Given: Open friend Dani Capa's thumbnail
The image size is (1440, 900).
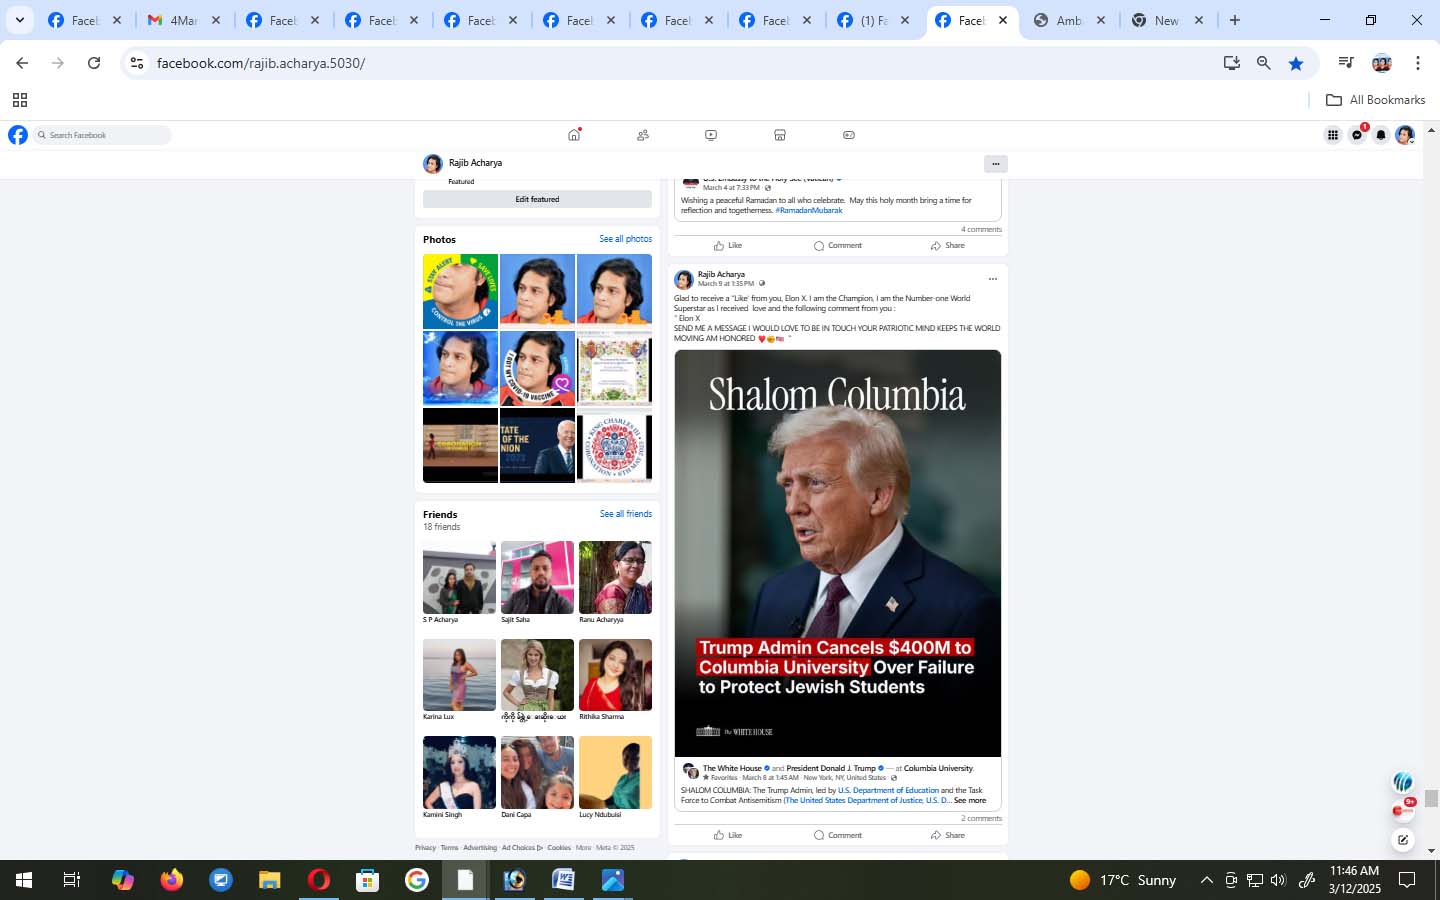Looking at the screenshot, I should point(537,772).
